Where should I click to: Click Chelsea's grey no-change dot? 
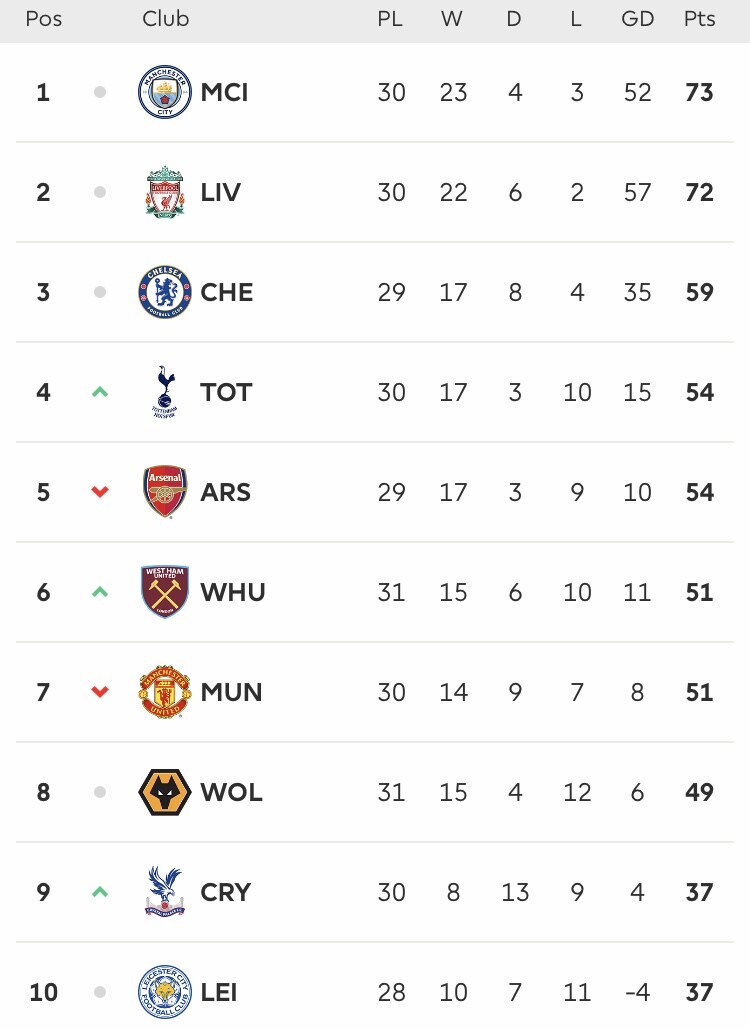[100, 292]
